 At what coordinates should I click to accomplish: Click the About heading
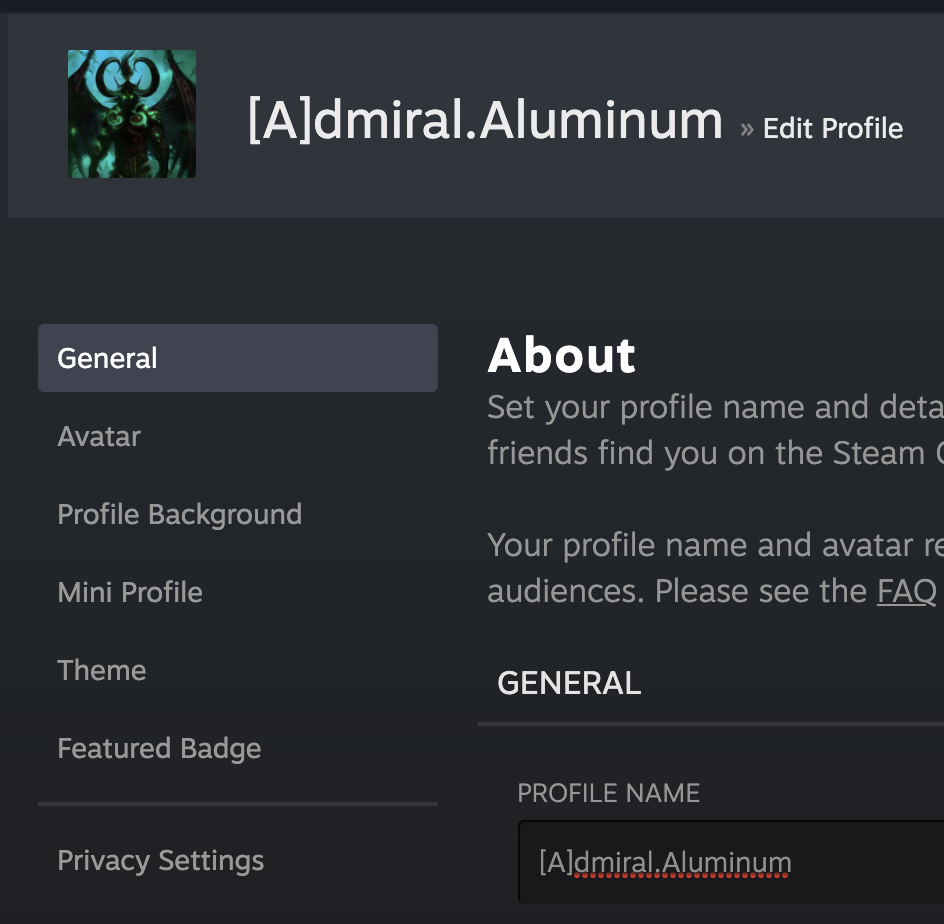(561, 356)
